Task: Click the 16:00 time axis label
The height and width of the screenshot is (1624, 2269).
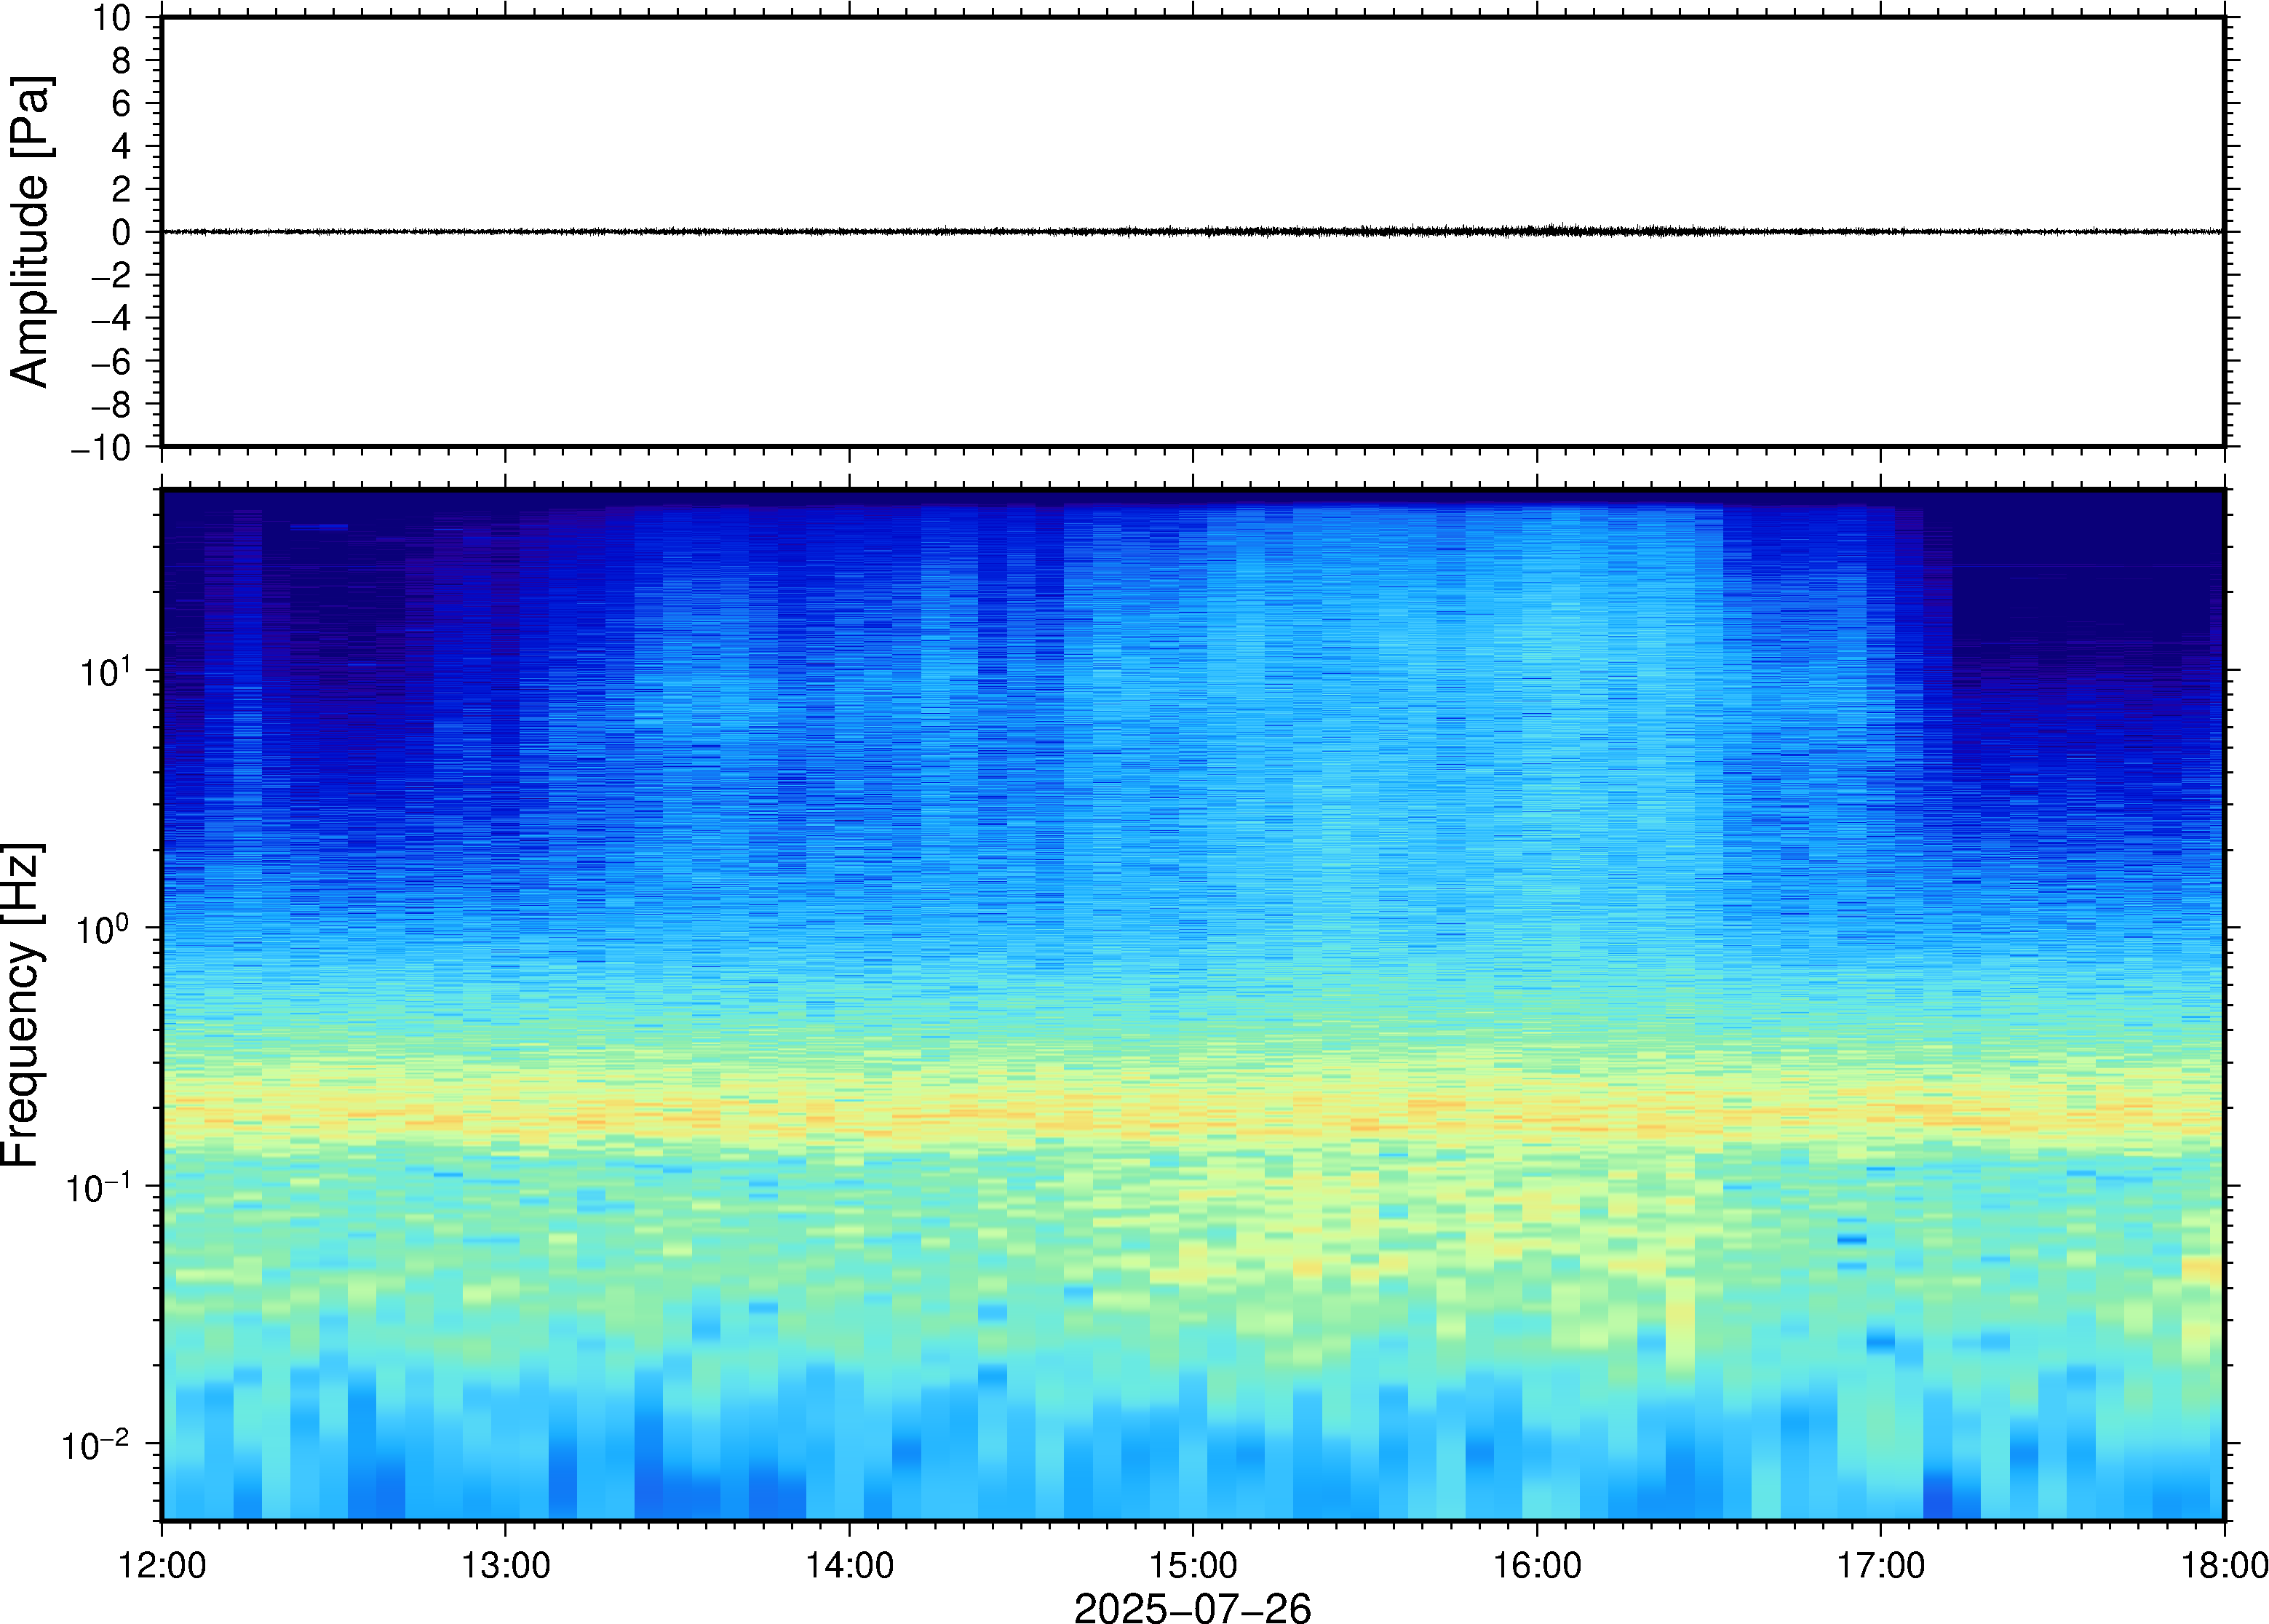Action: point(1537,1565)
